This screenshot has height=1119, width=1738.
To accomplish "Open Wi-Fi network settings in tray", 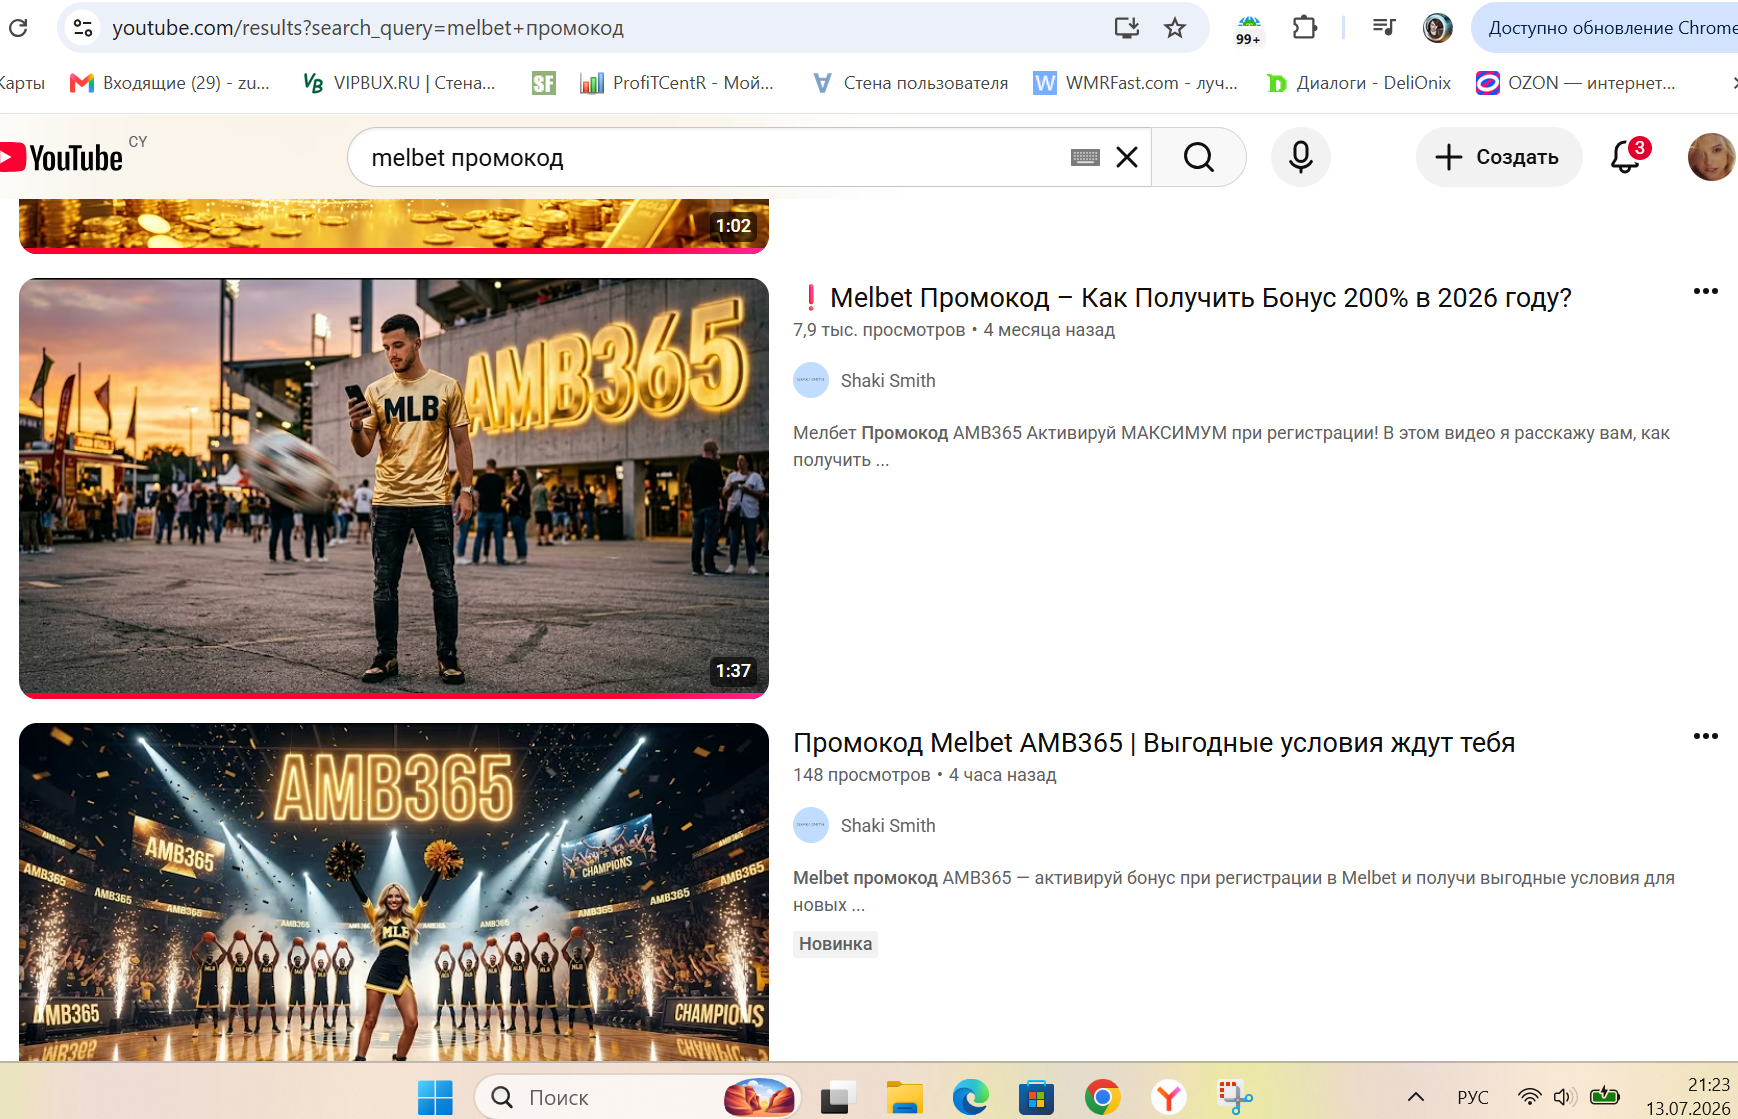I will point(1529,1097).
